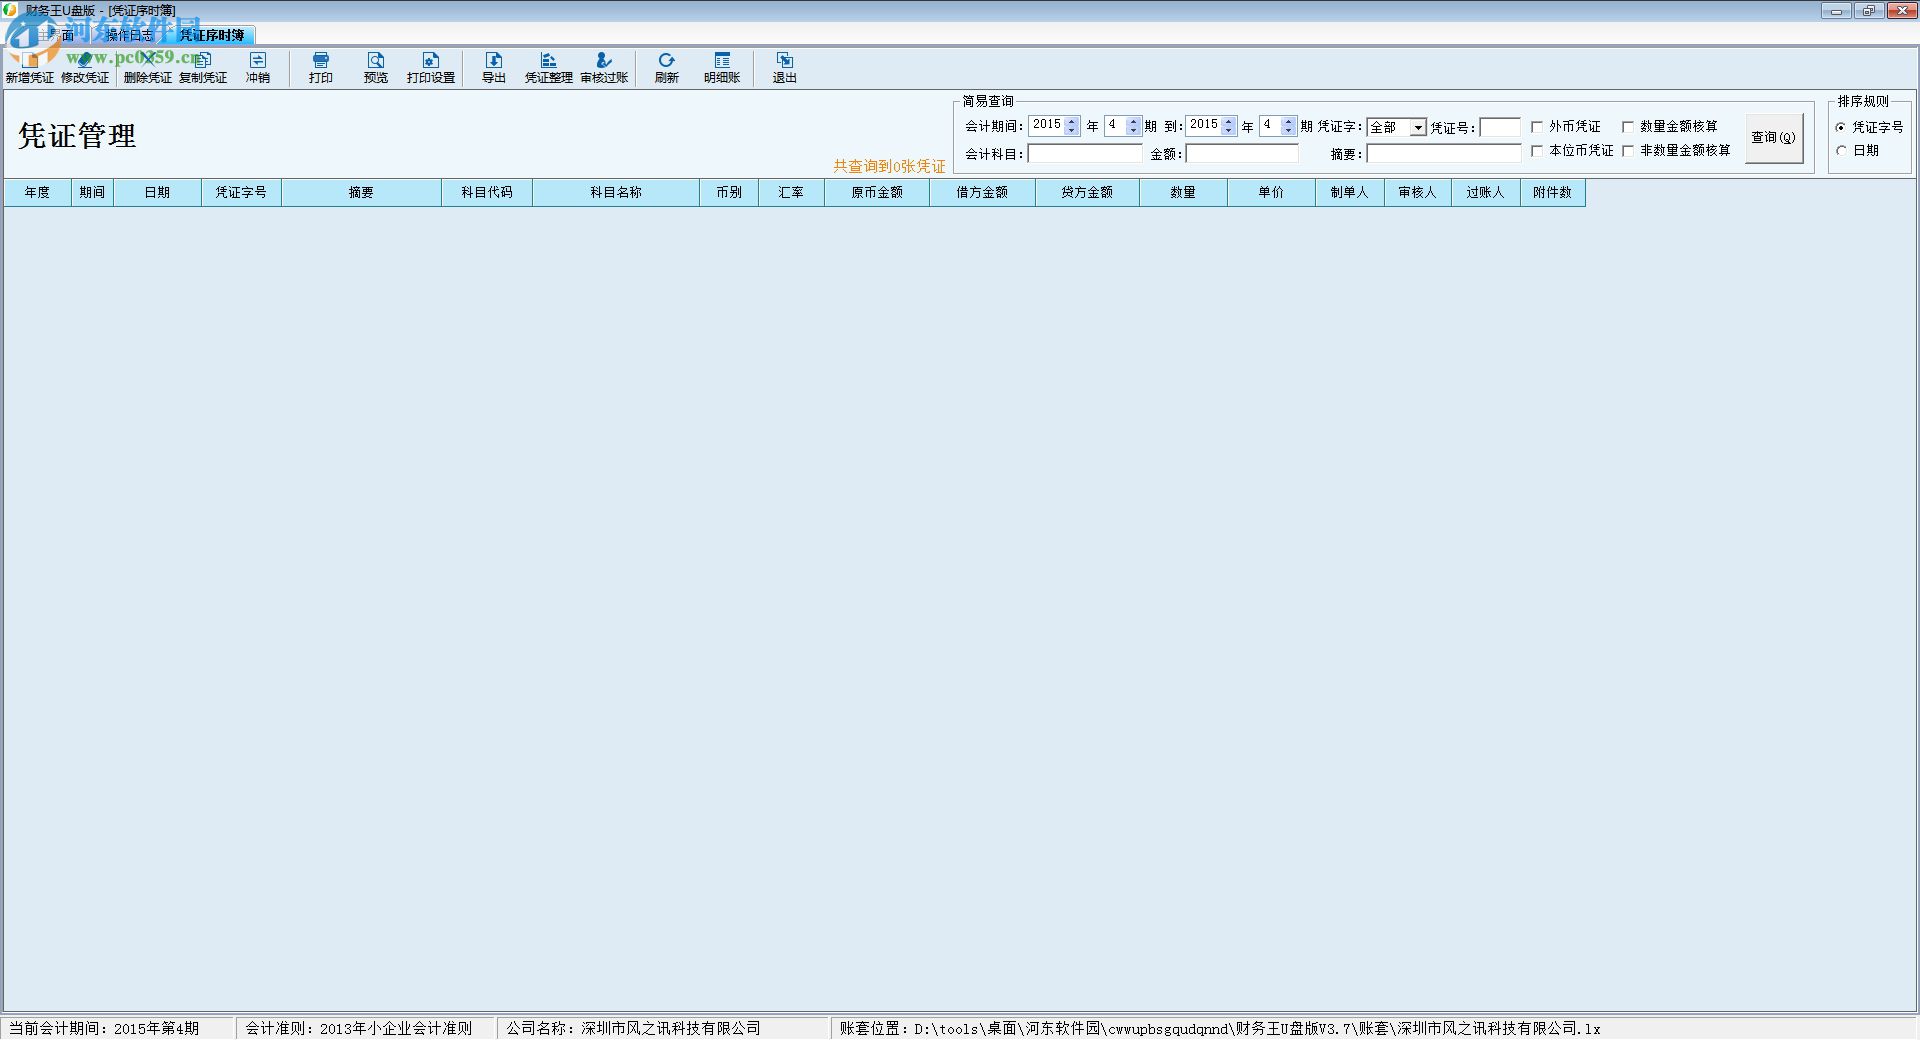Switch to the 操作日志 tab
The height and width of the screenshot is (1040, 1920).
pyautogui.click(x=130, y=35)
